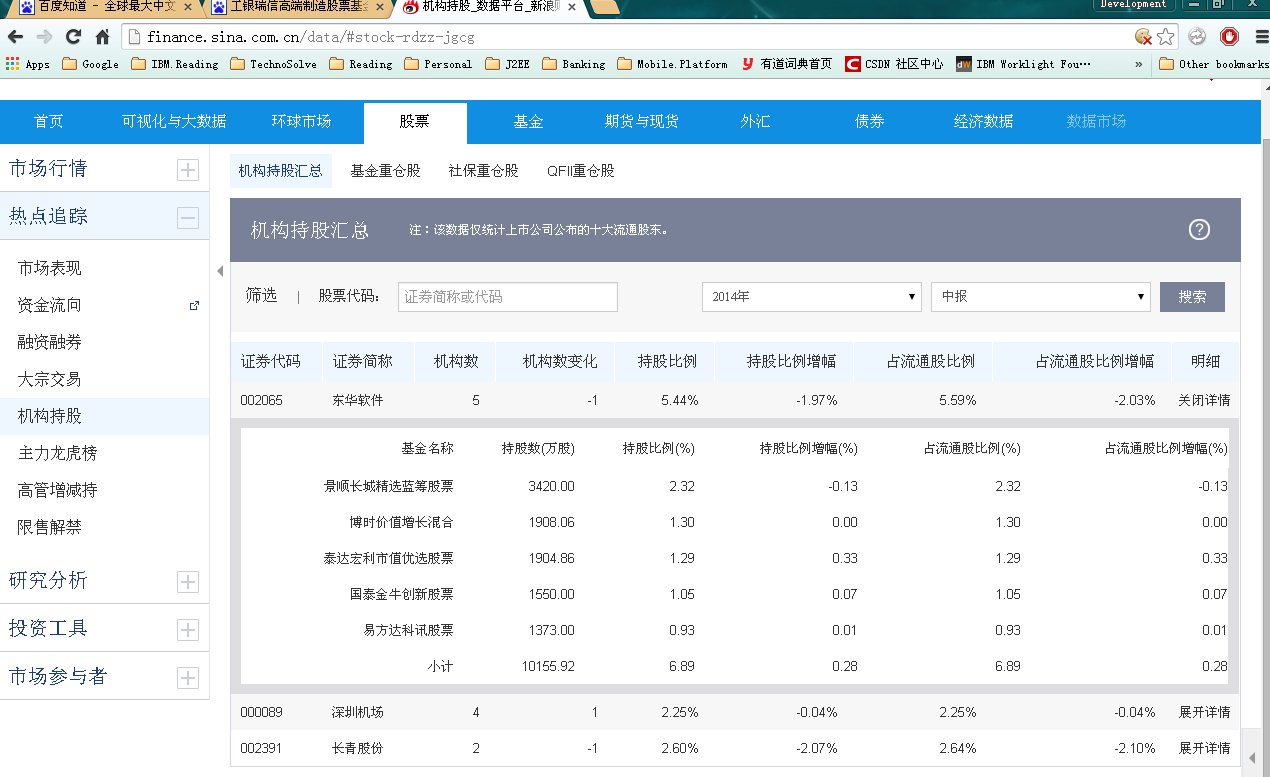The width and height of the screenshot is (1270, 777).
Task: Select 基金 in the top navigation
Action: 527,121
